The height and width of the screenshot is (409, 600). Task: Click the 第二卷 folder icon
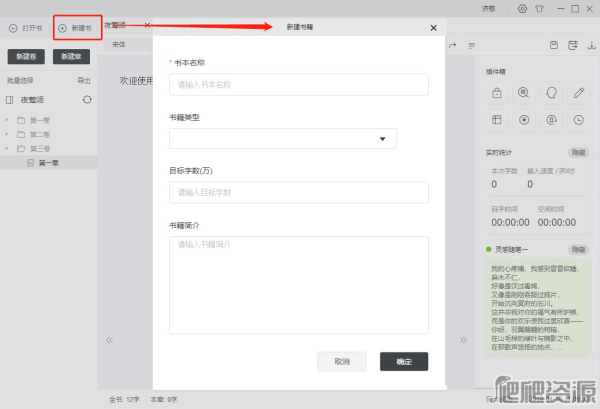tap(21, 135)
